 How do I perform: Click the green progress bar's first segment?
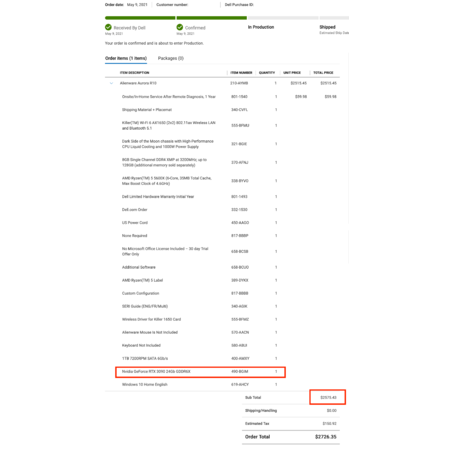point(140,18)
